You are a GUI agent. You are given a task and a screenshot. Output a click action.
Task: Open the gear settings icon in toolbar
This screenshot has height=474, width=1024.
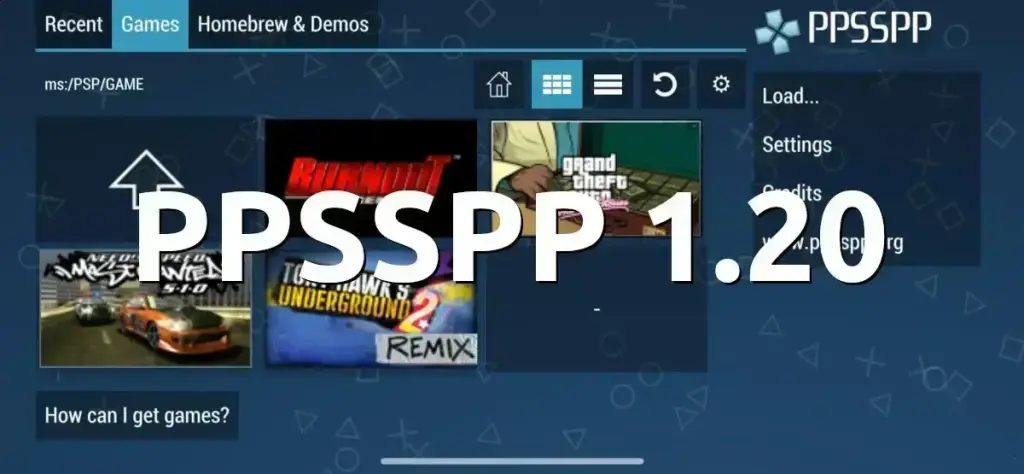(721, 84)
